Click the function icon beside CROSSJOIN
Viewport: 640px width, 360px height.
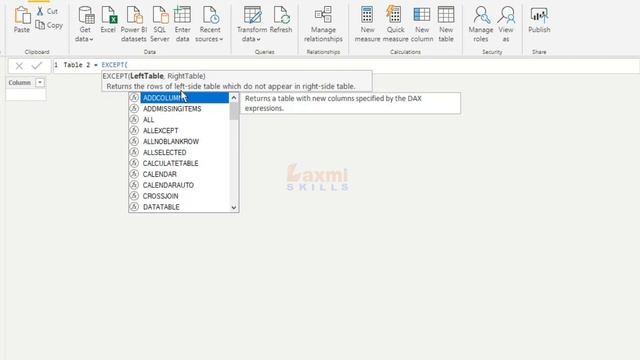[134, 196]
